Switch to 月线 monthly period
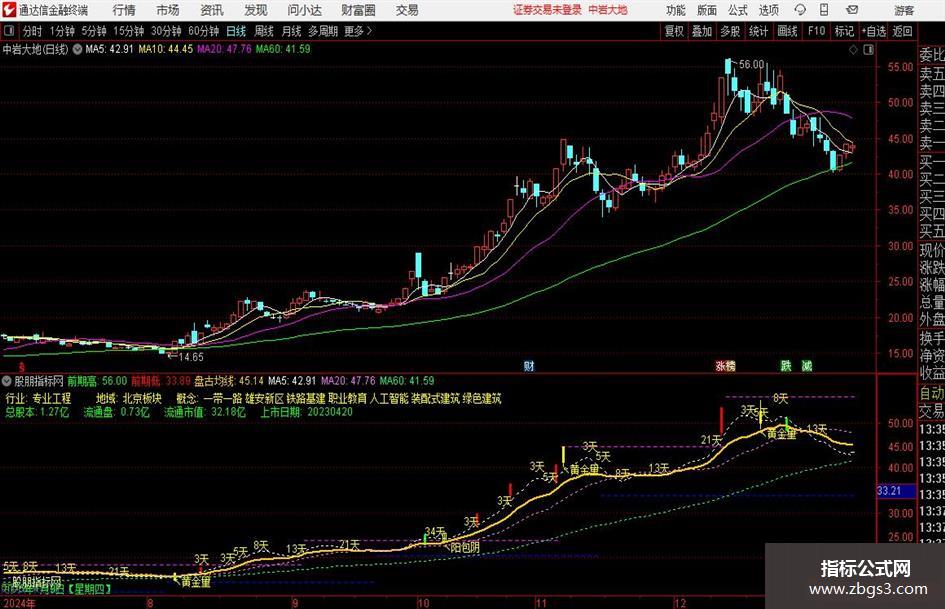The height and width of the screenshot is (609, 945). point(291,31)
